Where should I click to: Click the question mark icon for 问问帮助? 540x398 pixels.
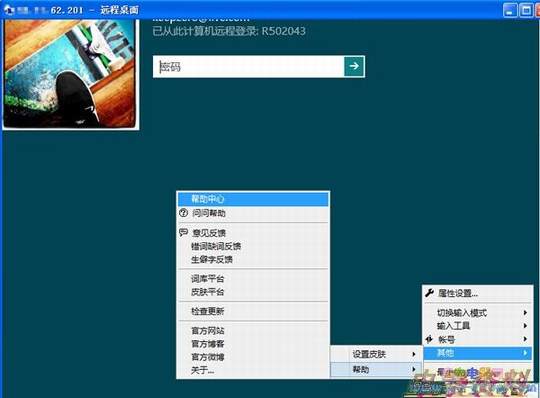point(183,213)
